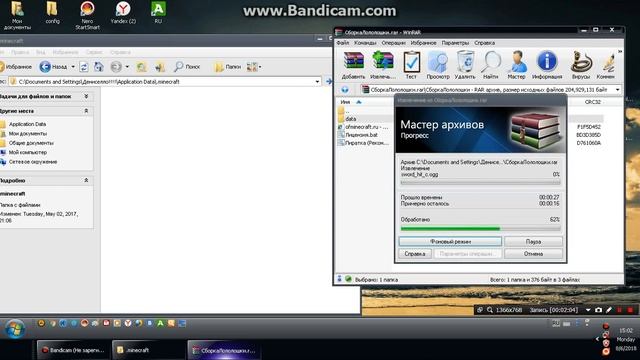
Task: Open 'Мои документы' link in Explorer sidebar
Action: pos(28,133)
